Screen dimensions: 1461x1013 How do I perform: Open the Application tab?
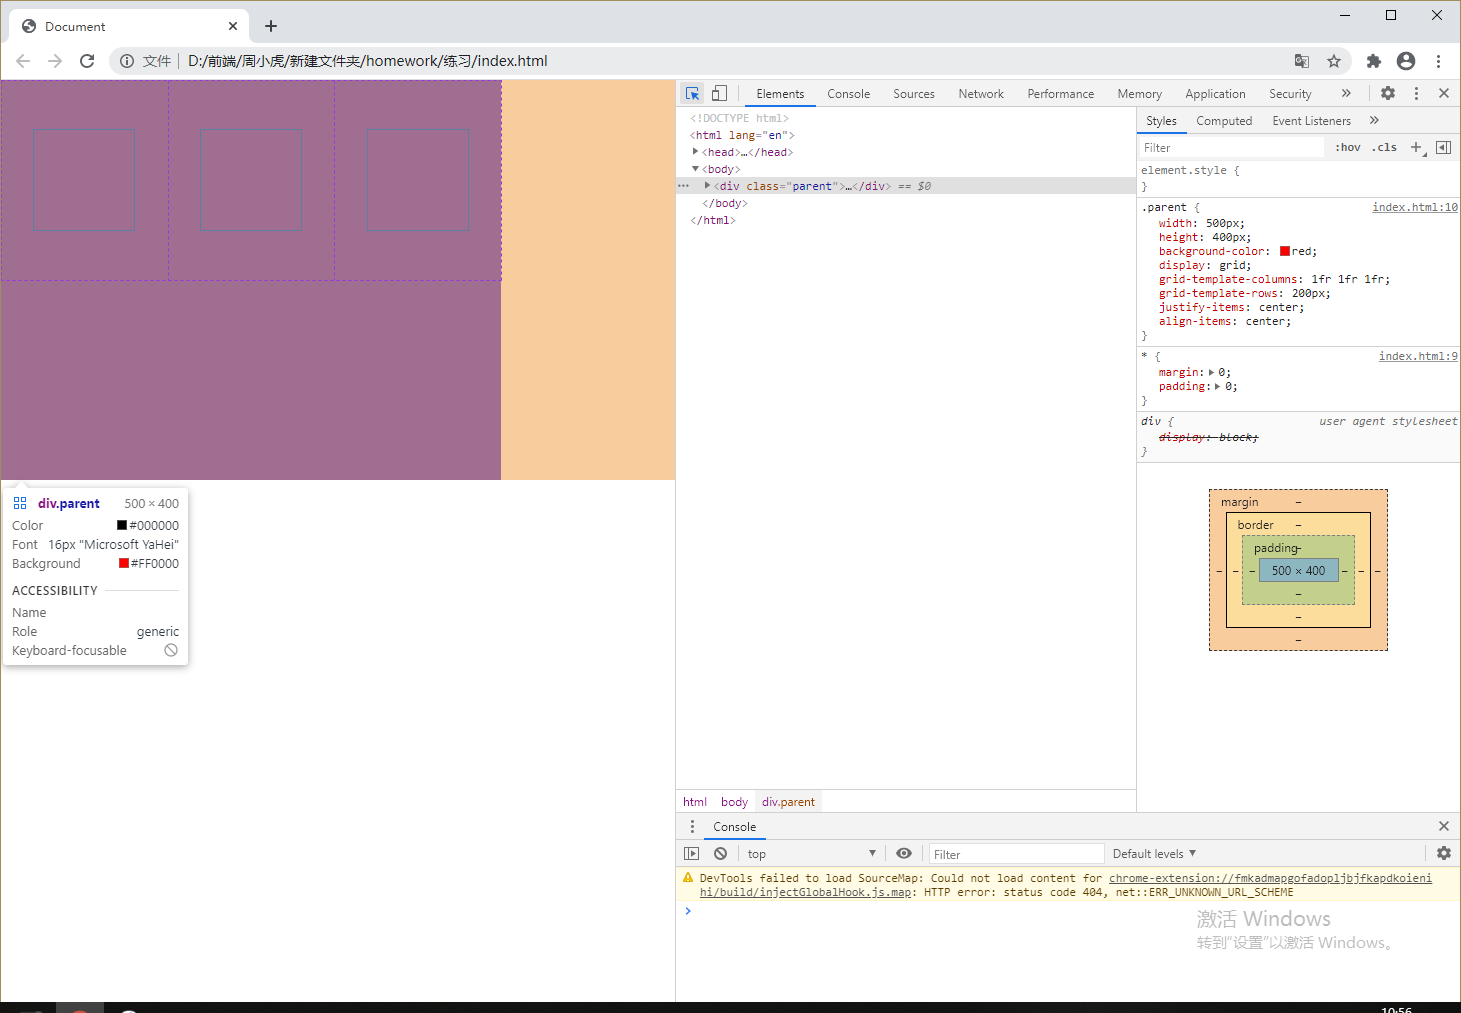[1215, 94]
